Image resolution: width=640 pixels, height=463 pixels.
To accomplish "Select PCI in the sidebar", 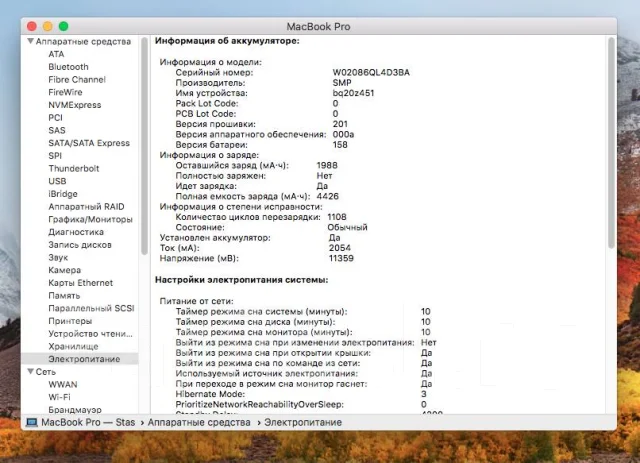I will pos(56,118).
